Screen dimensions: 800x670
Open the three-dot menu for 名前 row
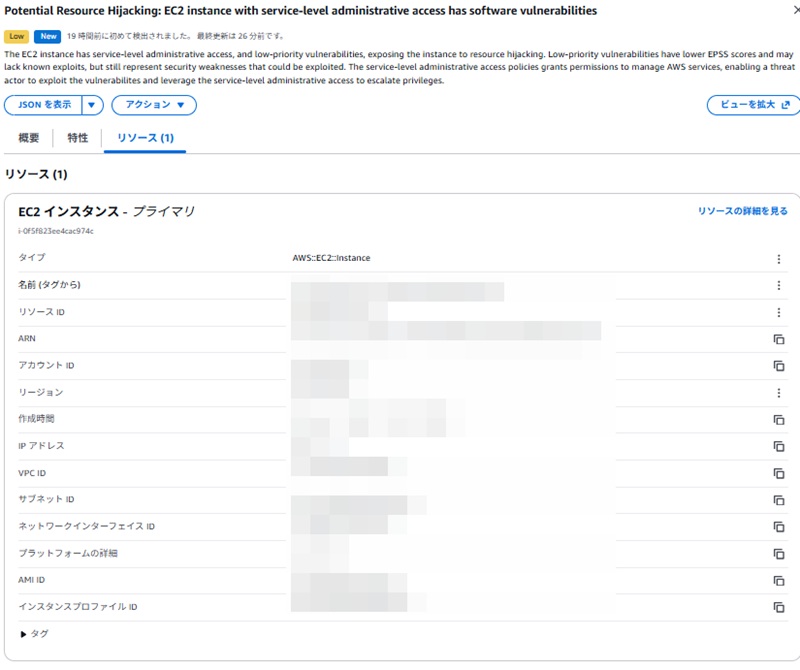pyautogui.click(x=778, y=286)
